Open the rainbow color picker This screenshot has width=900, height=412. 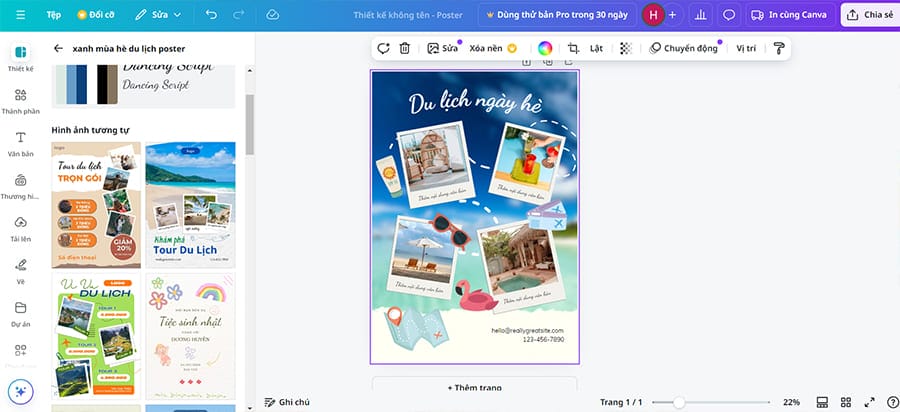point(545,49)
